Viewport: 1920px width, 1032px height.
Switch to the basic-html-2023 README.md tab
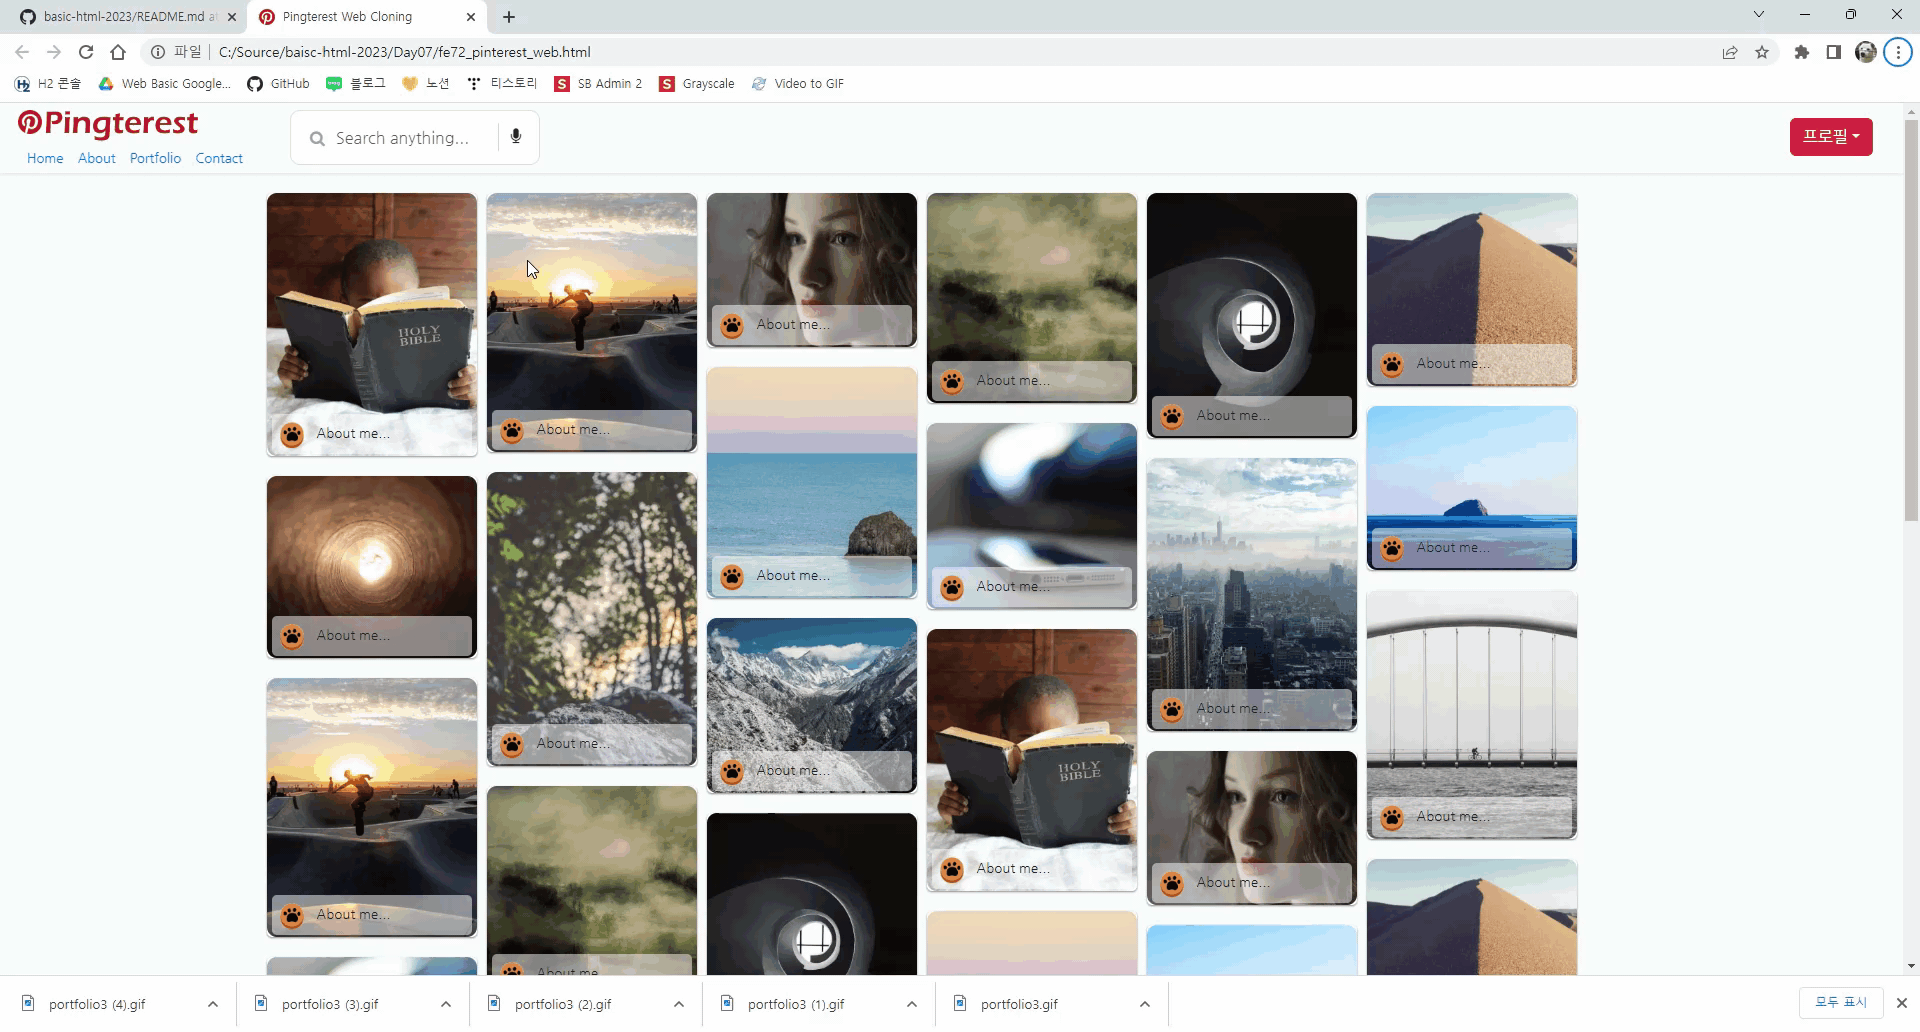(x=126, y=17)
